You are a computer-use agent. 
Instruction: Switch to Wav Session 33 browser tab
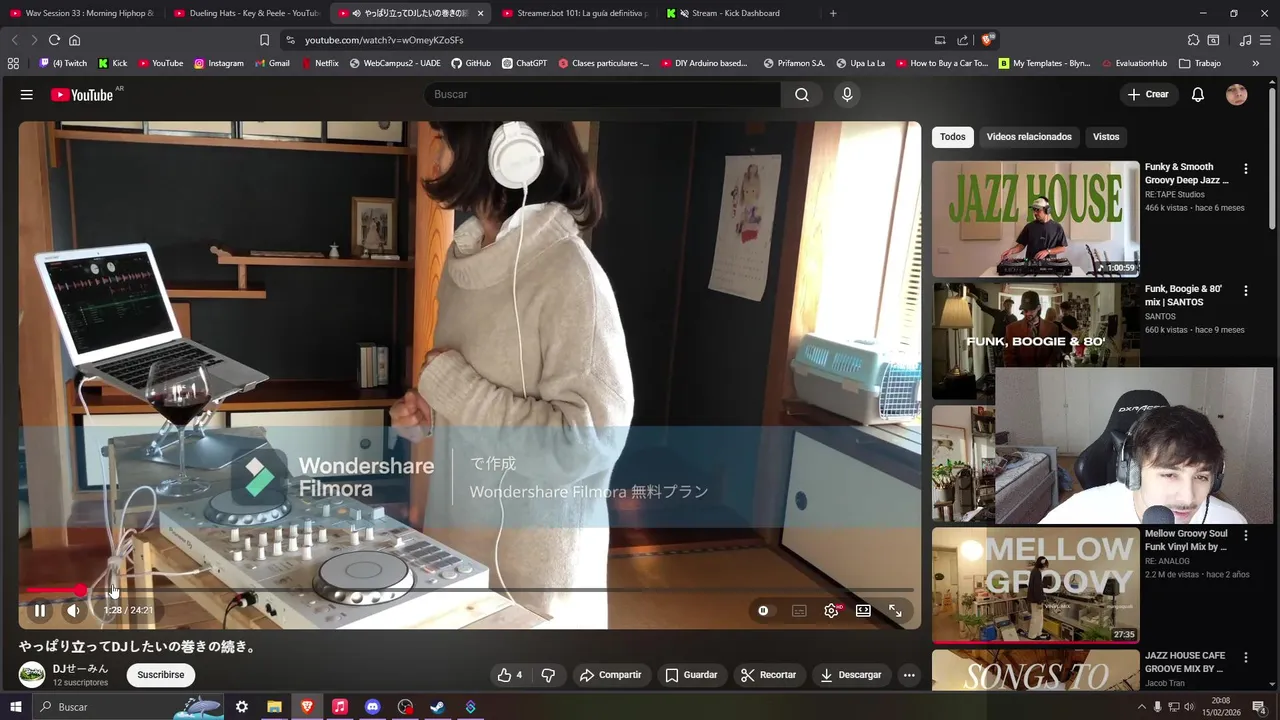click(82, 13)
